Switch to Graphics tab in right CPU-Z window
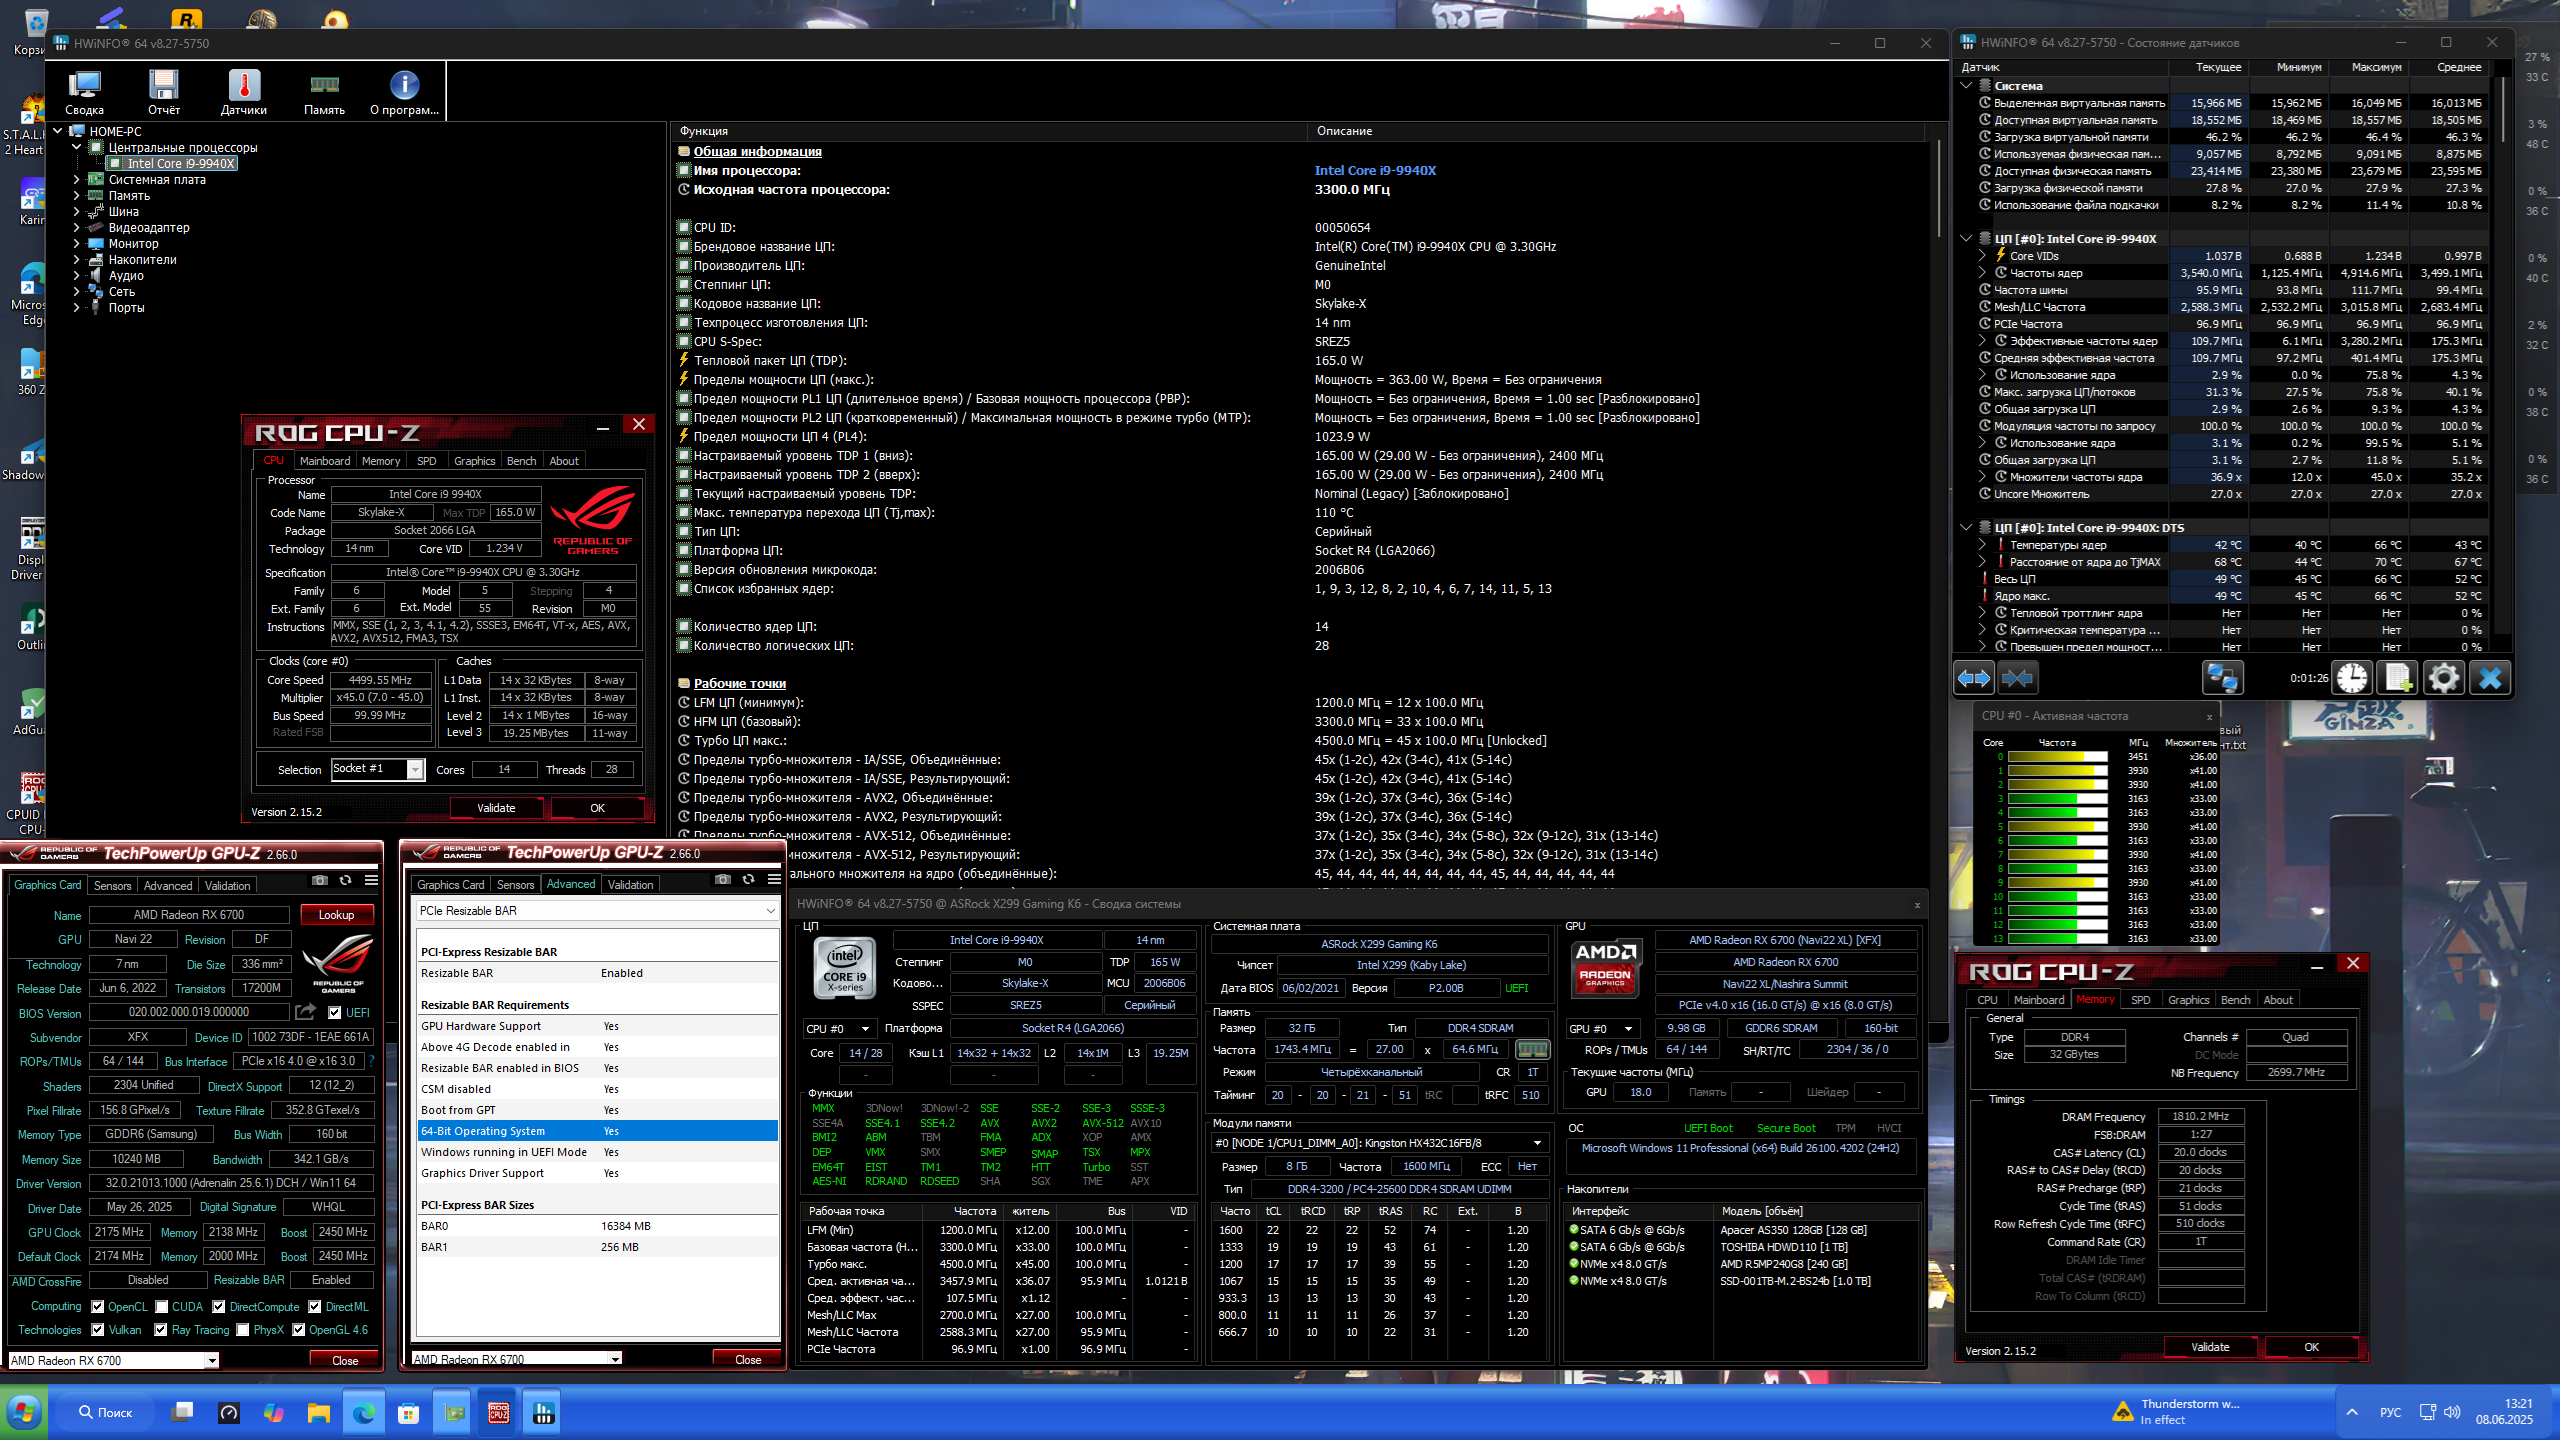This screenshot has width=2560, height=1440. 2188,1000
